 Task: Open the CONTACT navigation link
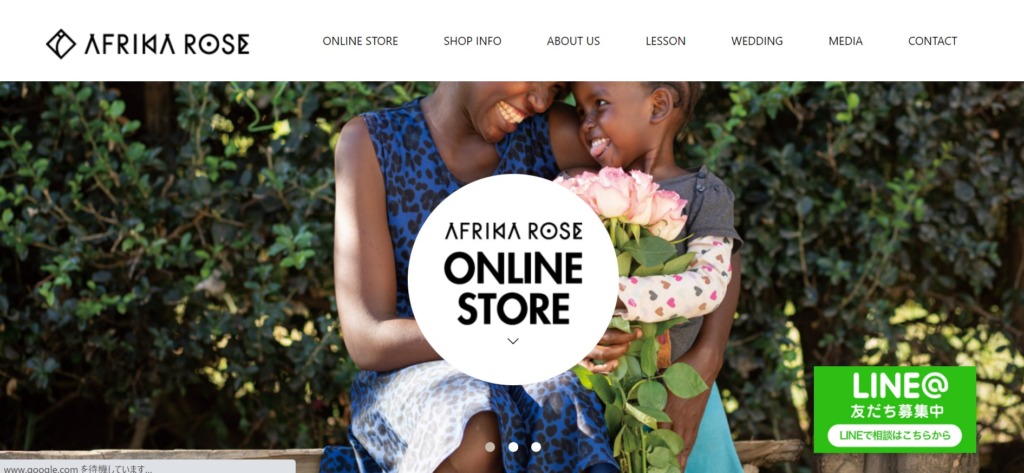pos(933,41)
